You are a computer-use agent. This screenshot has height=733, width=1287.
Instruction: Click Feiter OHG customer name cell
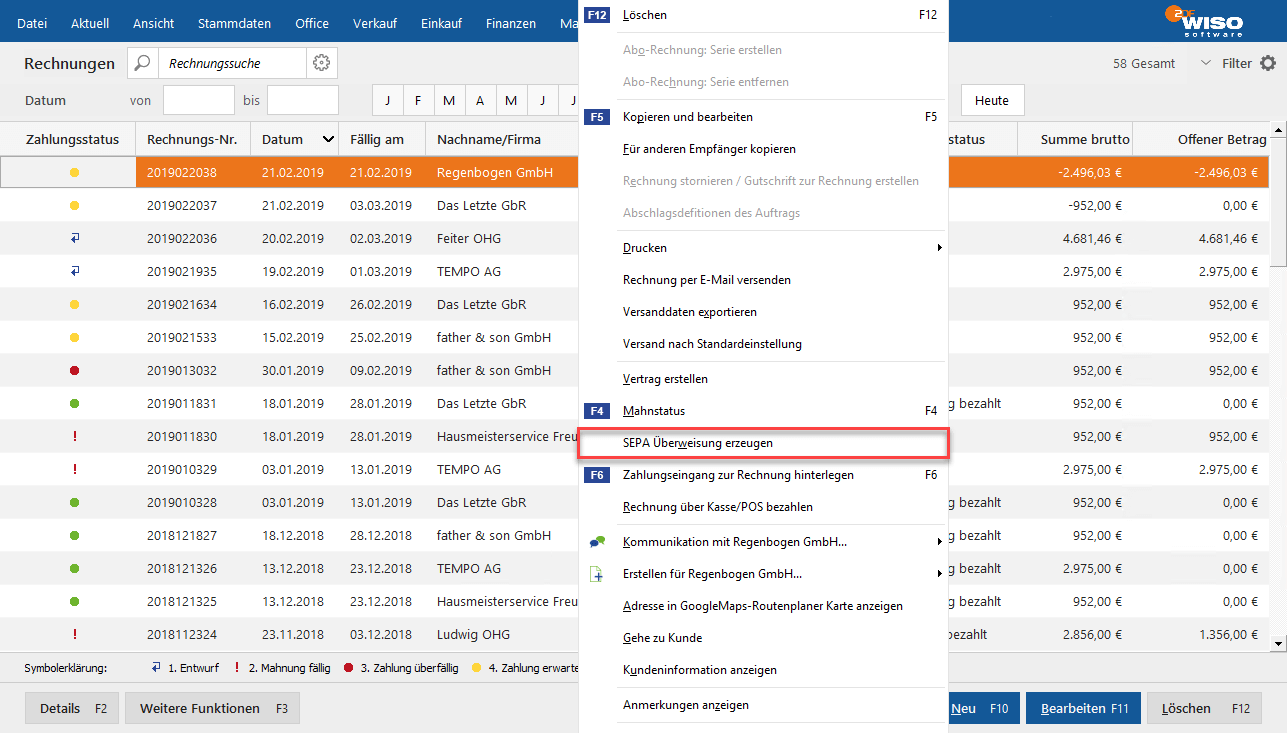[469, 239]
